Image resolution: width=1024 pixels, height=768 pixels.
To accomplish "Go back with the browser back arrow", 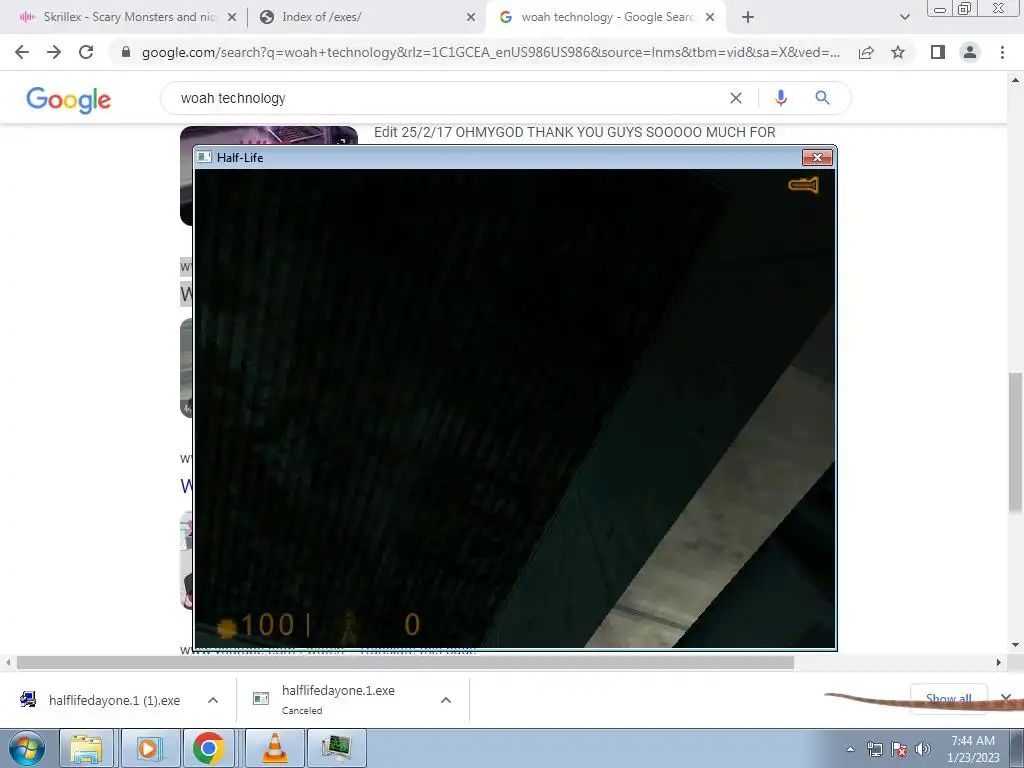I will (22, 52).
